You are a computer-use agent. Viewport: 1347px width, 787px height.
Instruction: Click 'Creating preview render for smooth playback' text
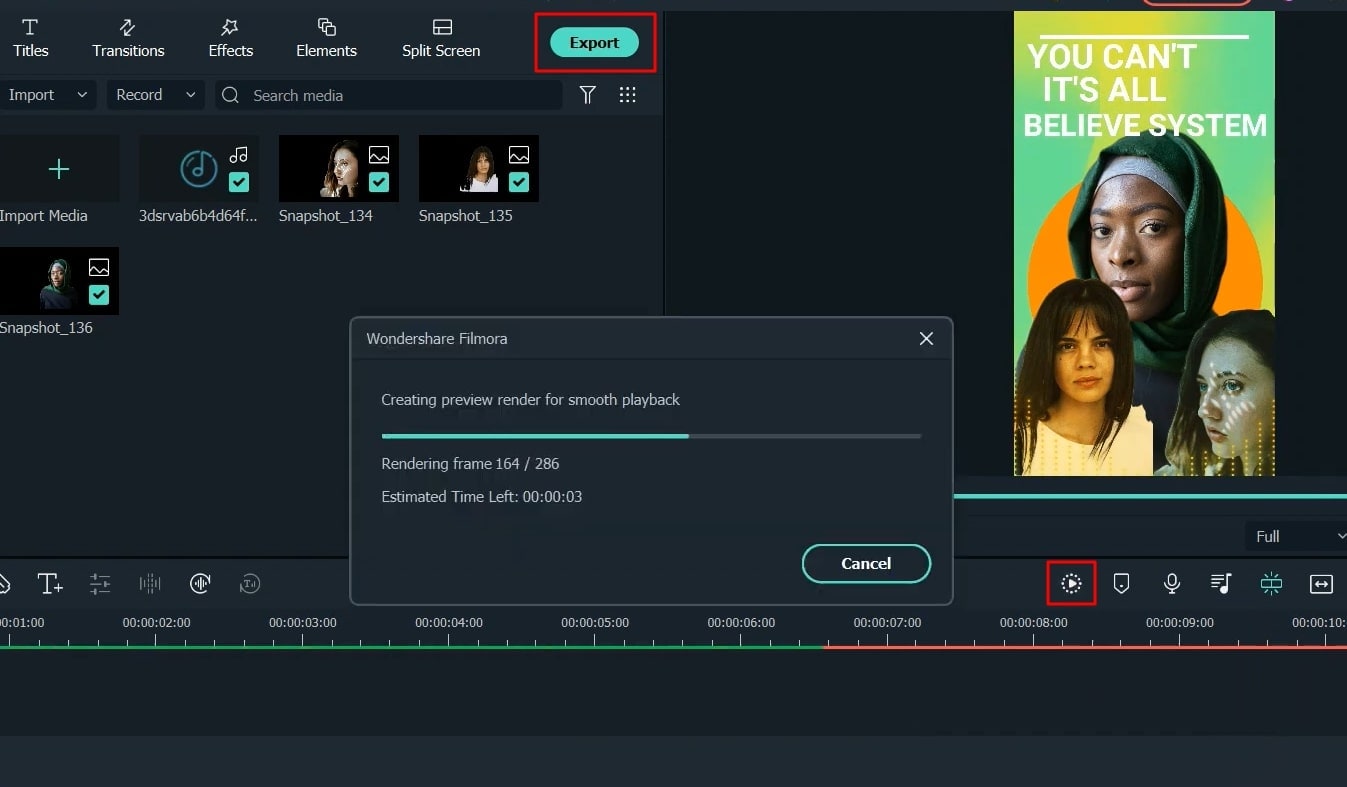[530, 400]
